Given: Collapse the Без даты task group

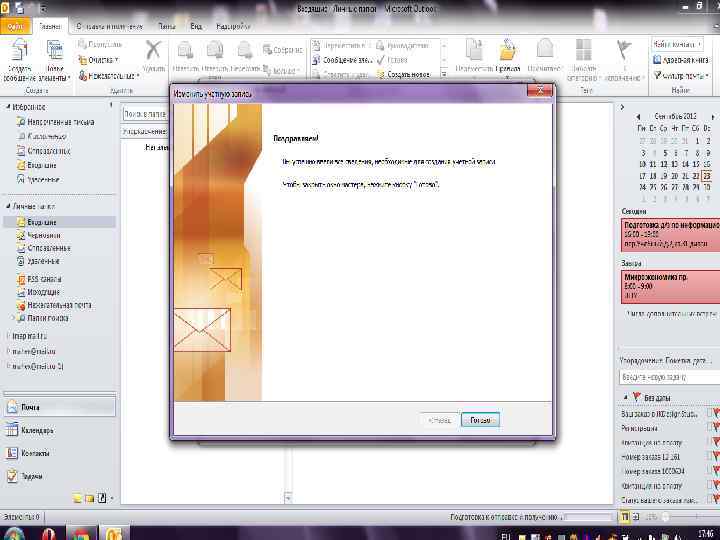Looking at the screenshot, I should tap(625, 398).
